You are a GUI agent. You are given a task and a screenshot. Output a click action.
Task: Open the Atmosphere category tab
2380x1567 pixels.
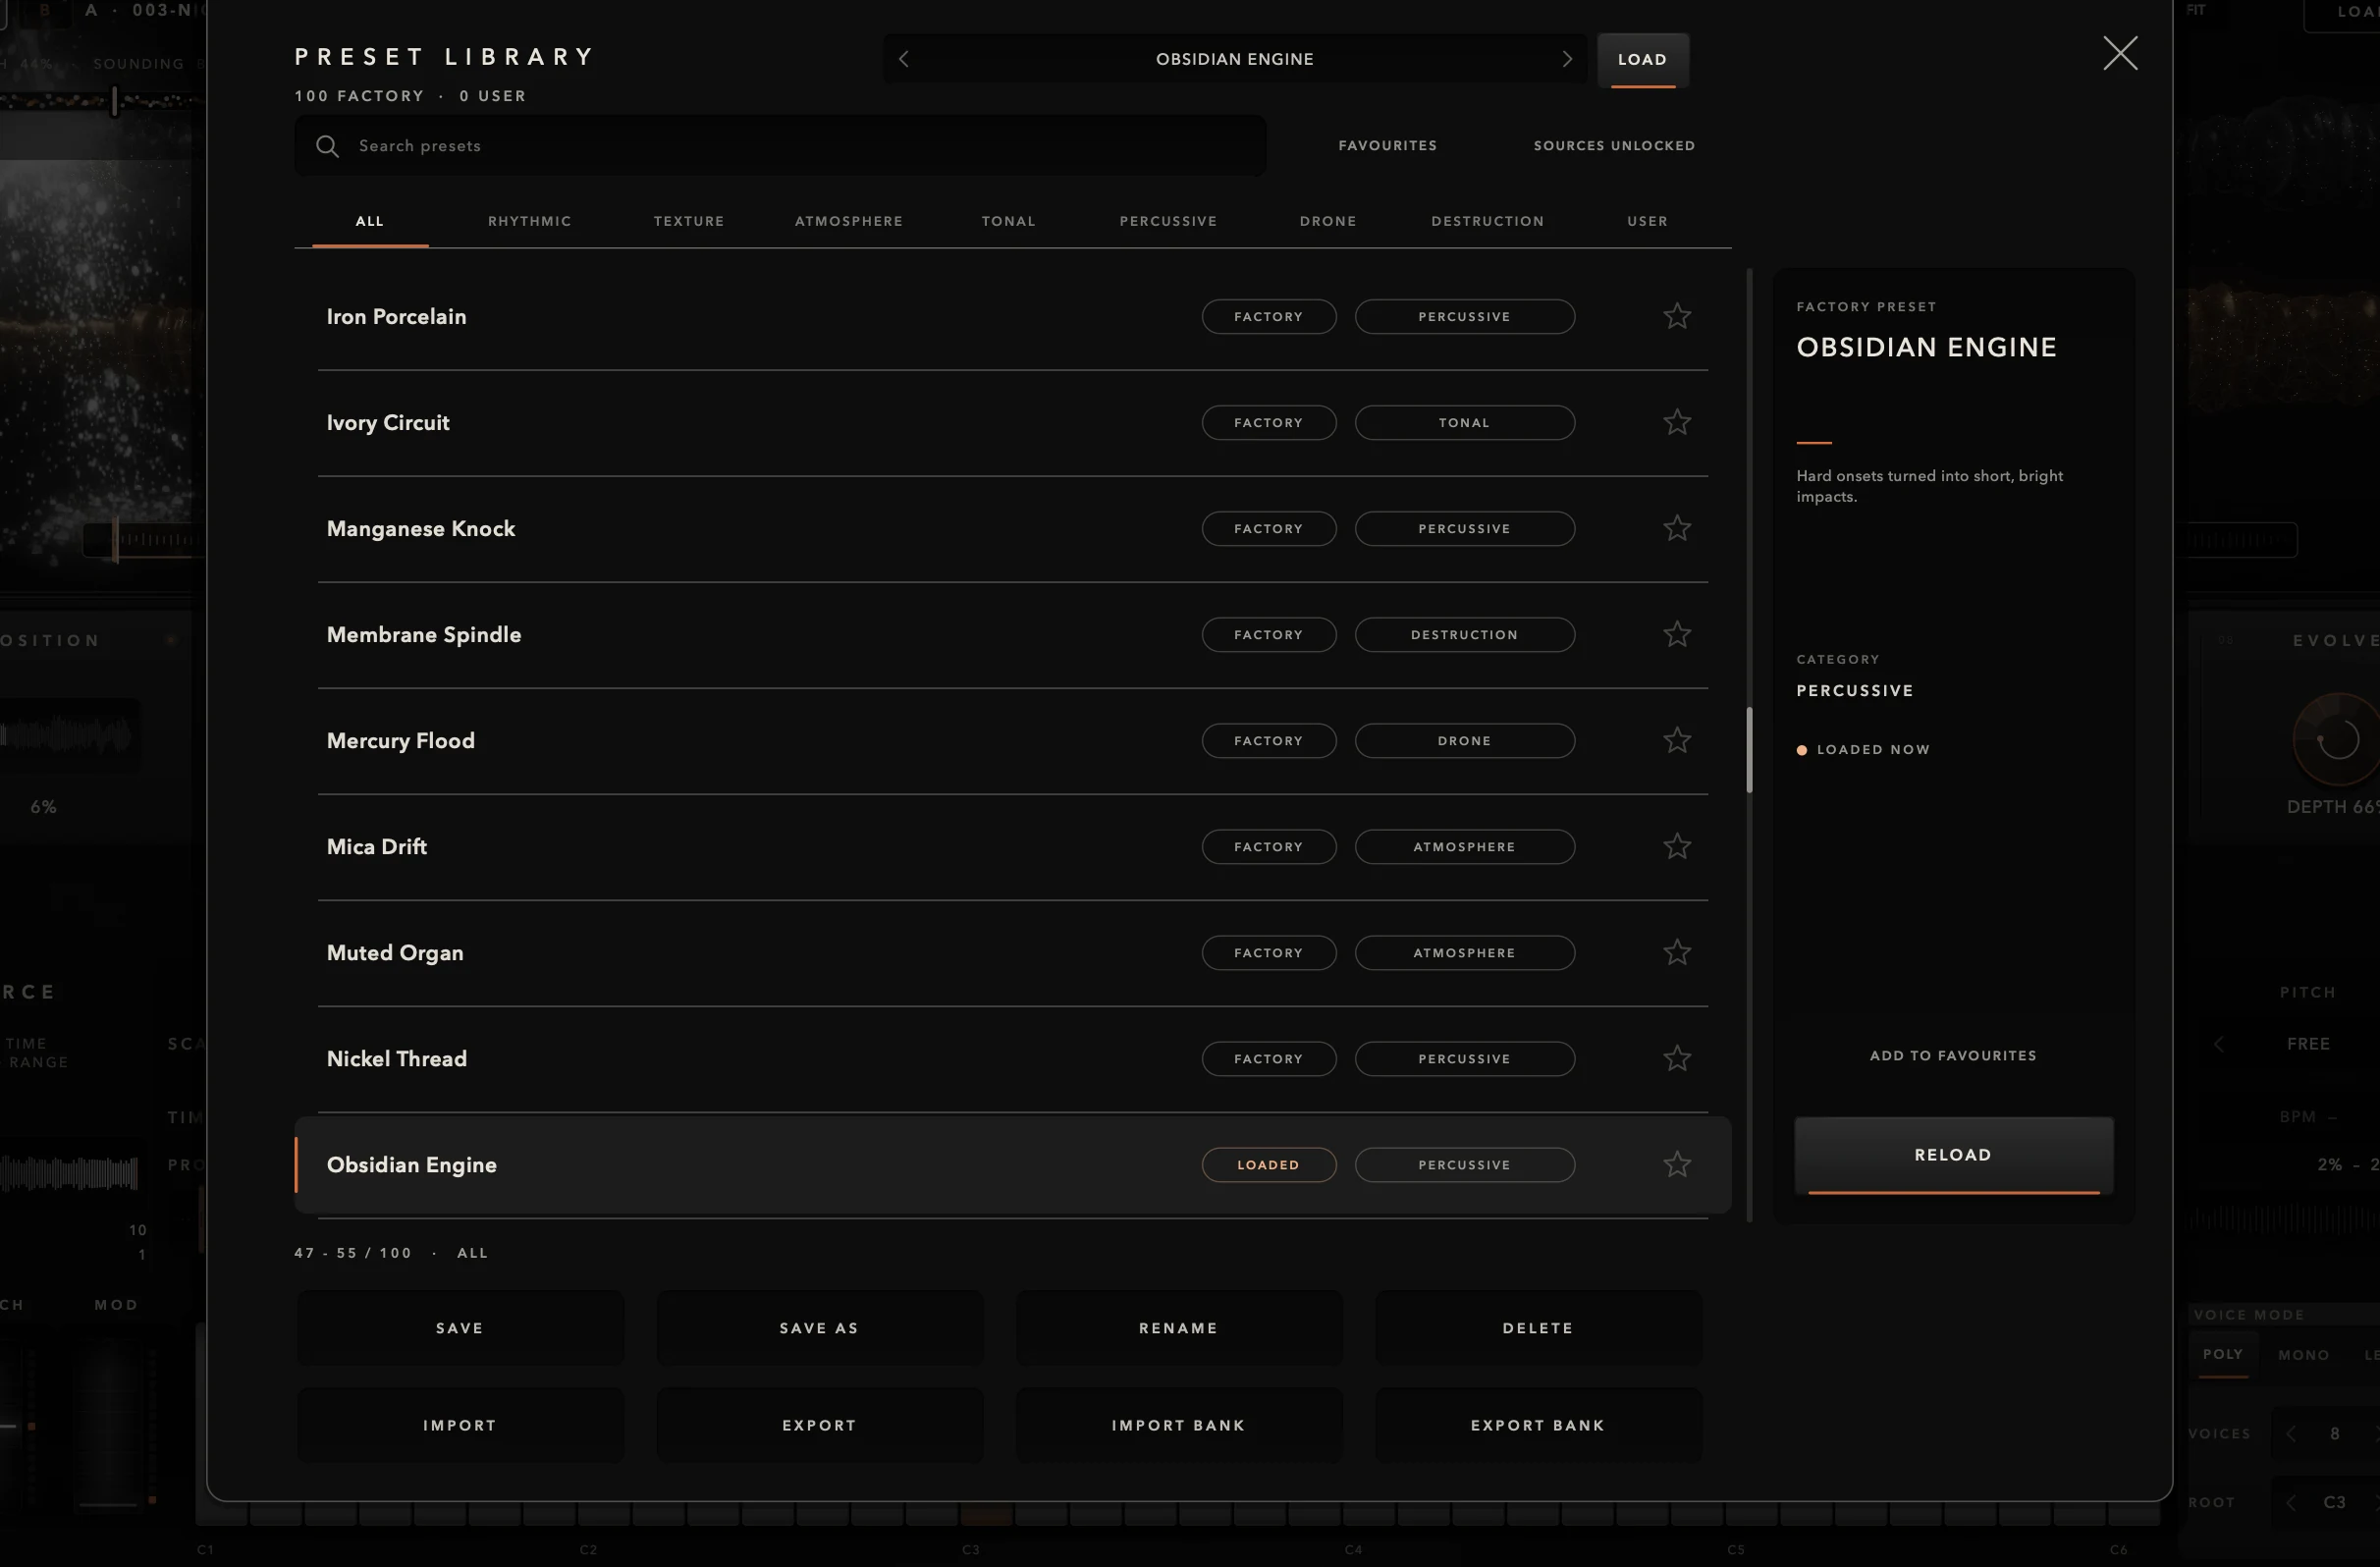849,221
